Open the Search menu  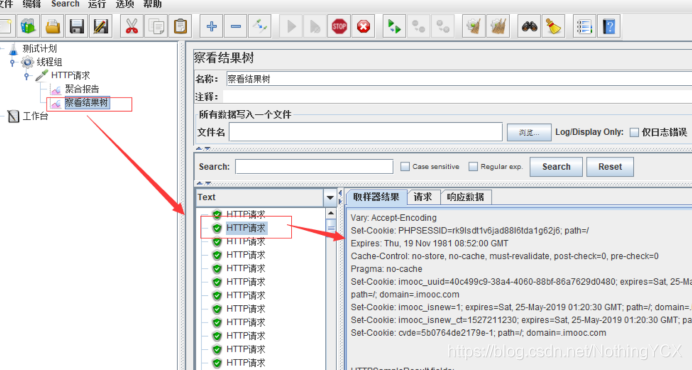pyautogui.click(x=65, y=4)
